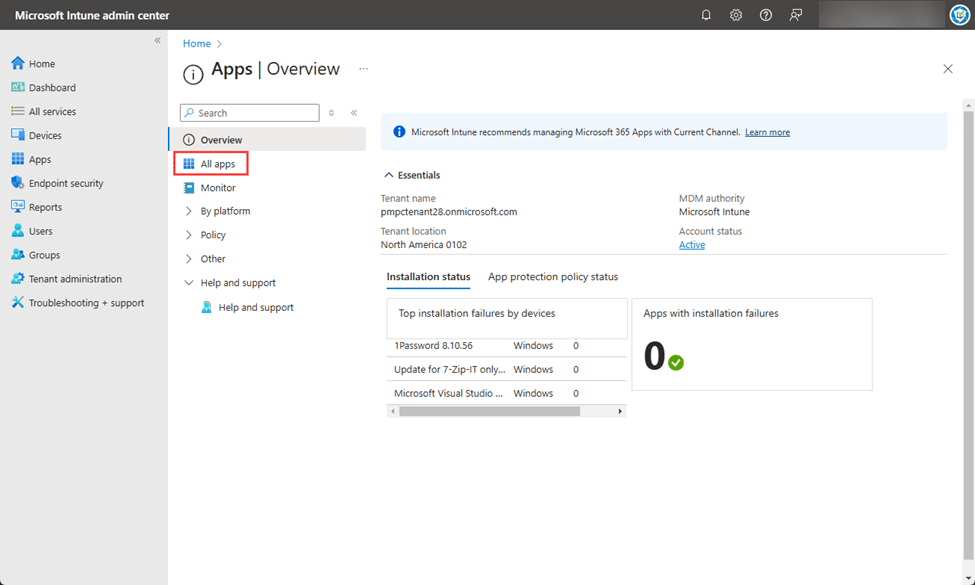Click the Home breadcrumb link
Screen dimensions: 975x585
click(x=197, y=44)
